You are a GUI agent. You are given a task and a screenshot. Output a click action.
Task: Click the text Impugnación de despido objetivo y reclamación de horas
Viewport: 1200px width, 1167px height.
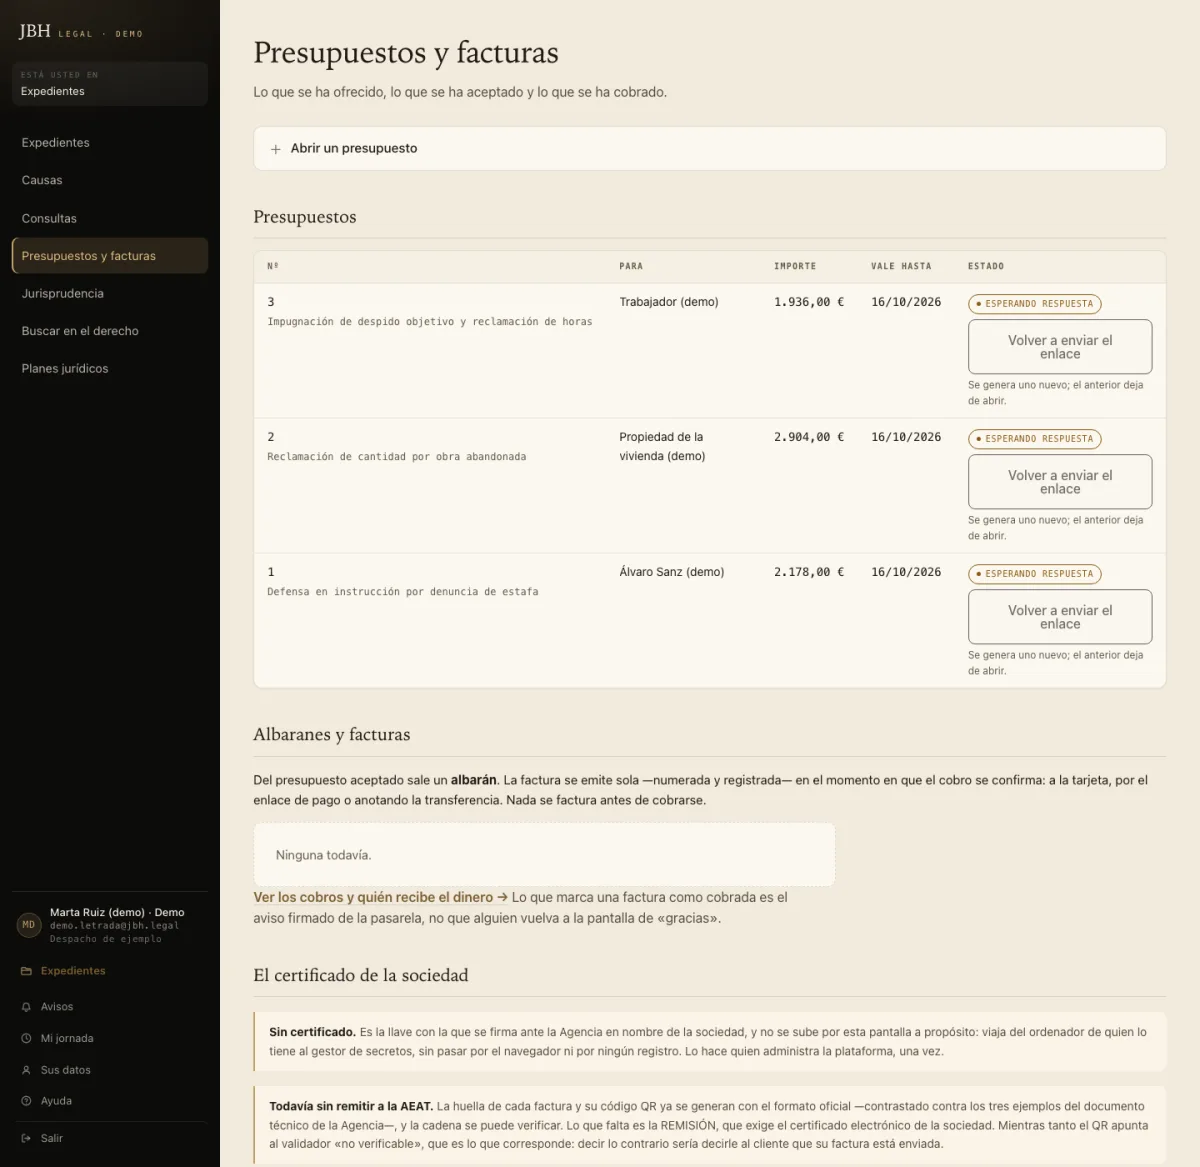coord(430,322)
